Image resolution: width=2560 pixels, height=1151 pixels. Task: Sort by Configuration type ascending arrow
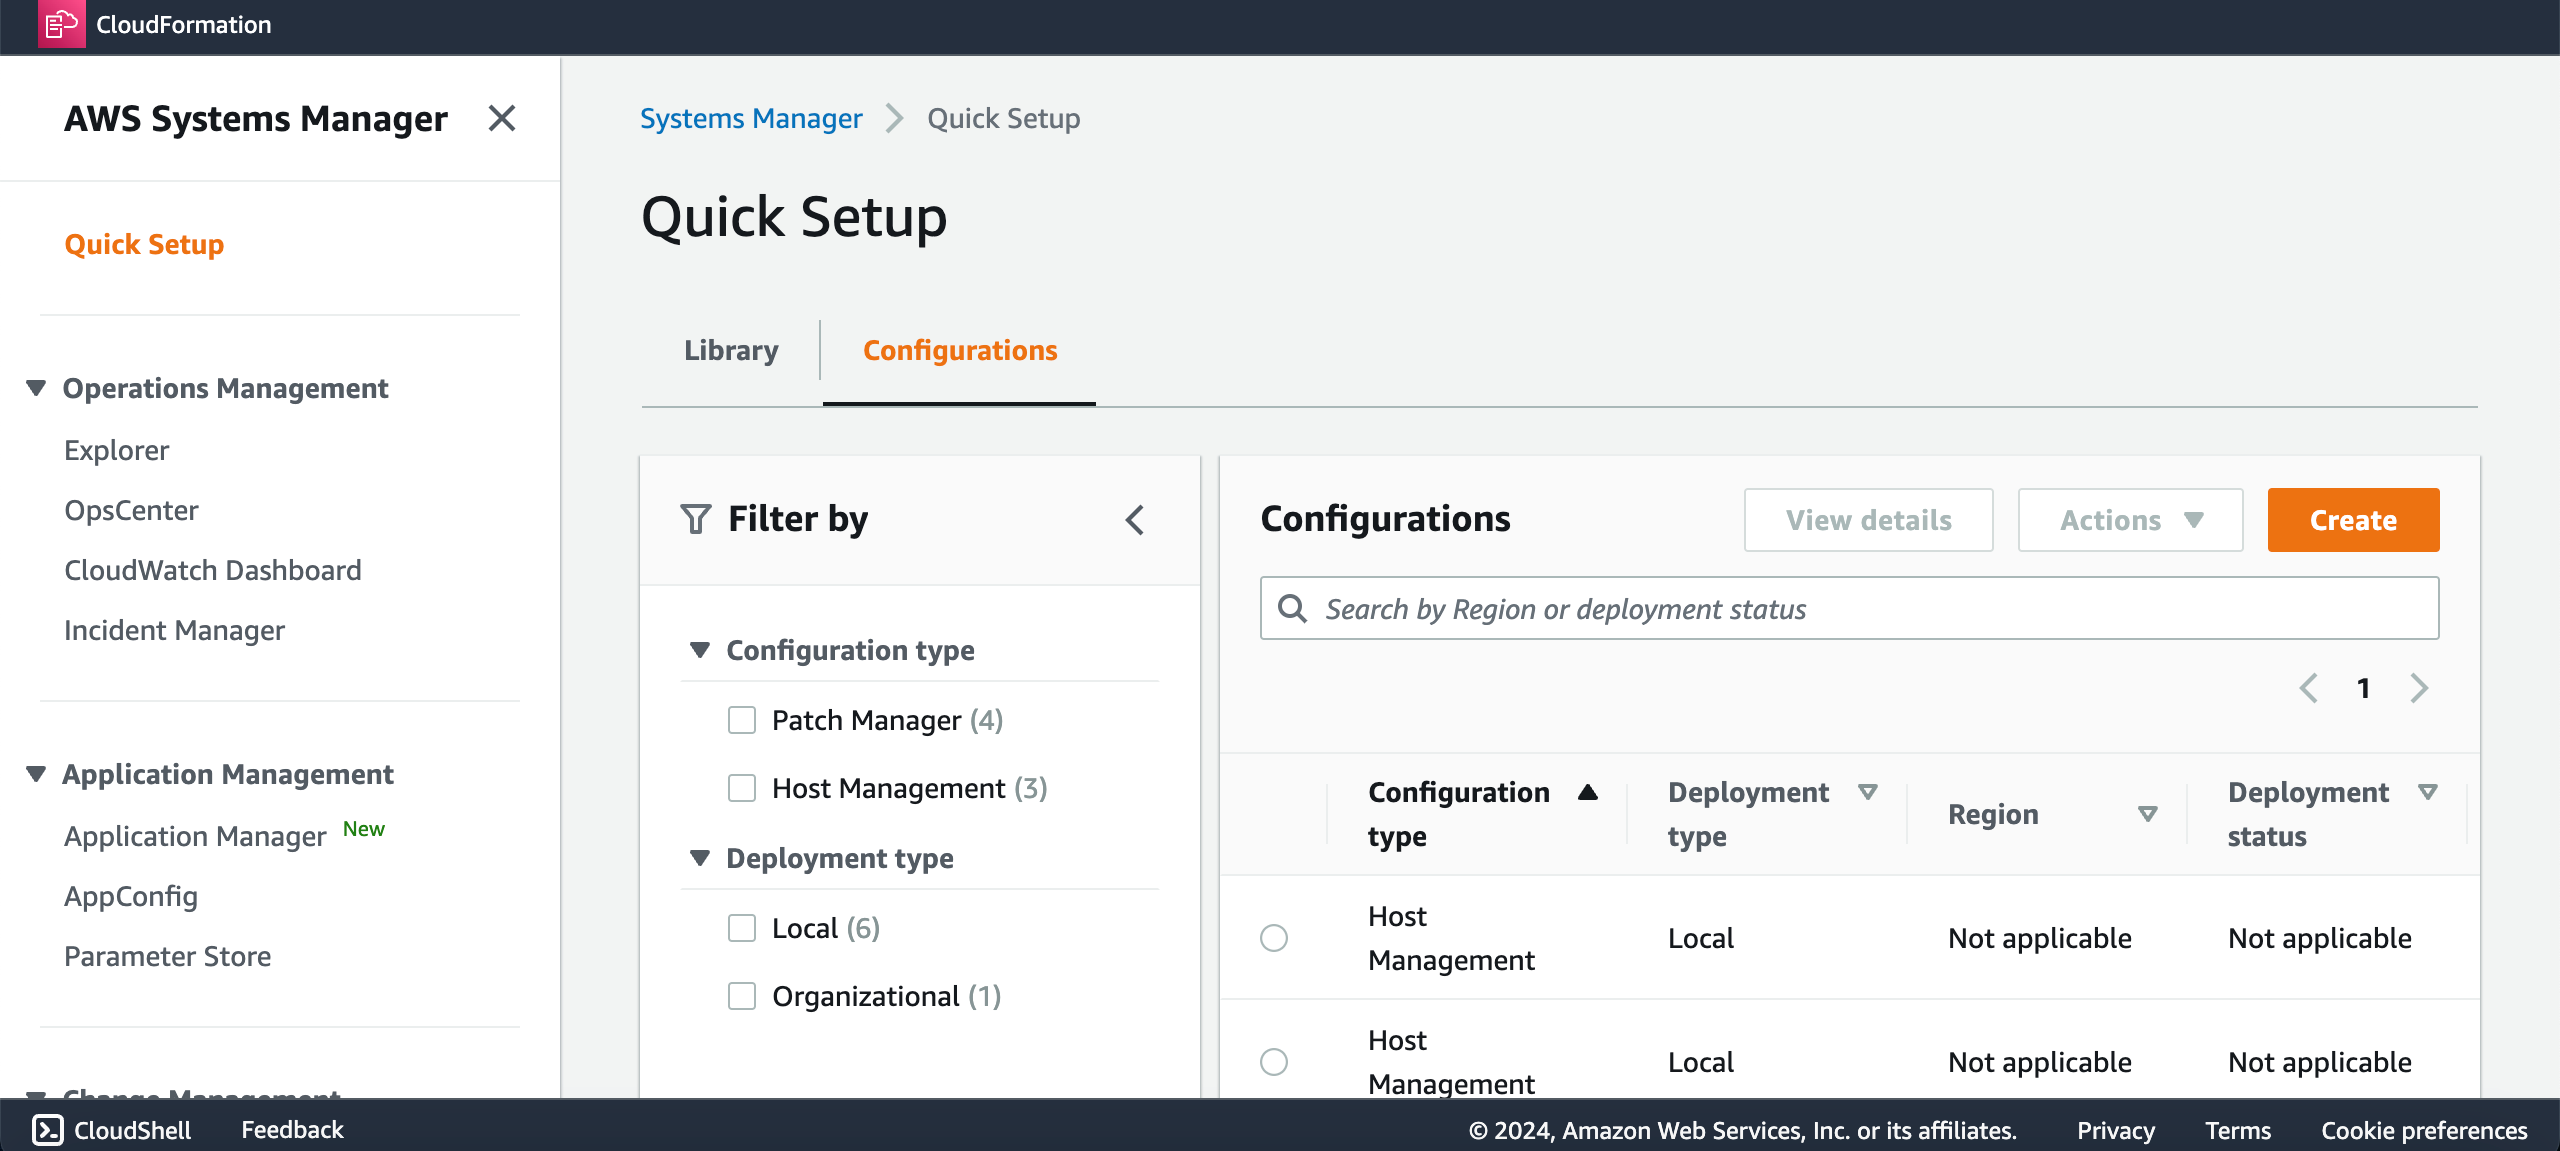click(1588, 792)
